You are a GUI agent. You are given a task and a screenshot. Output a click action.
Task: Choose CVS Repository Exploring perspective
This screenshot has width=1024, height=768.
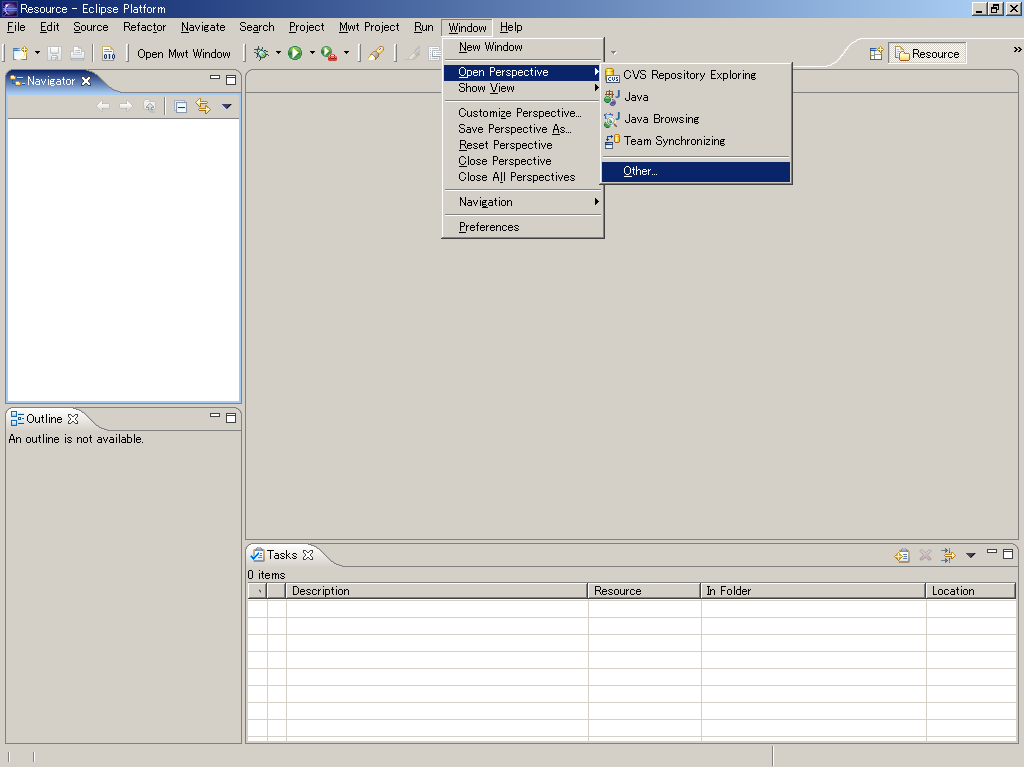tap(696, 75)
